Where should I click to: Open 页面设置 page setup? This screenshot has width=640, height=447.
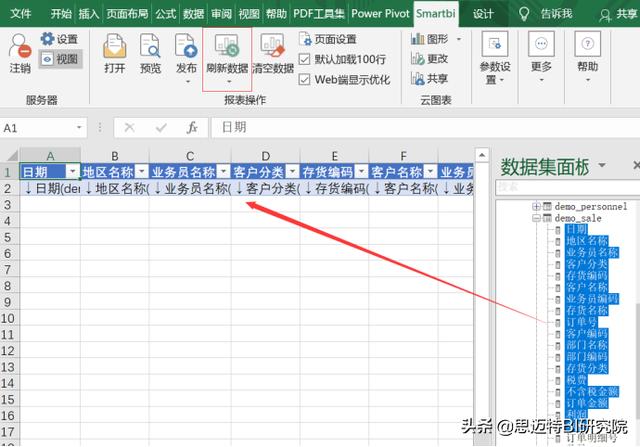(x=328, y=39)
